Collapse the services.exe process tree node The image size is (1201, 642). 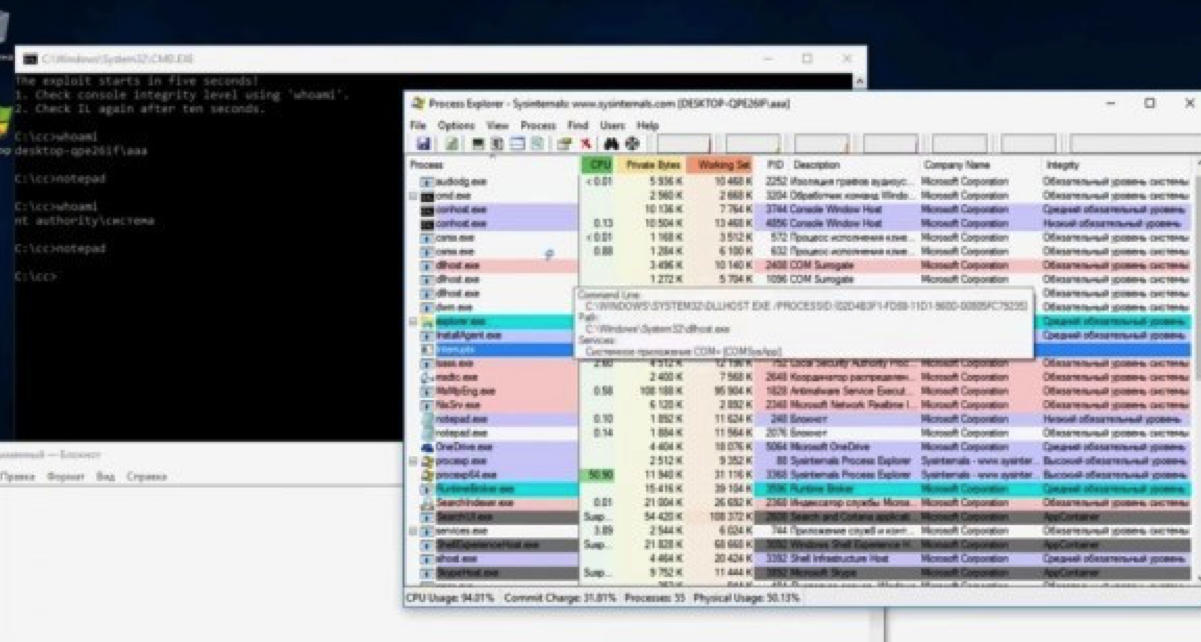414,530
